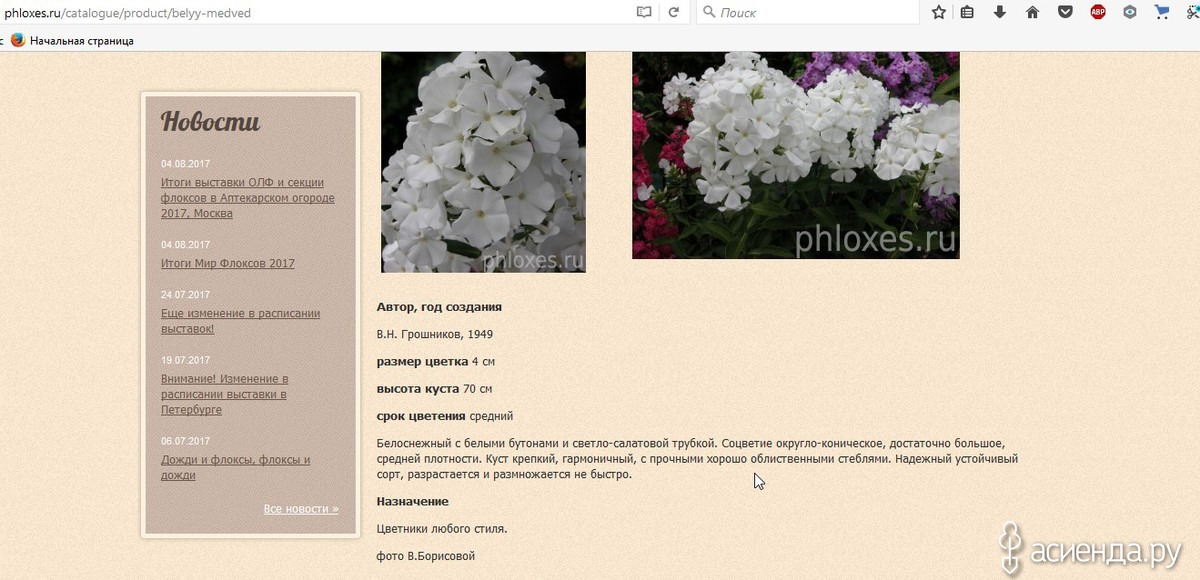
Task: Click the Назначение heading
Action: click(413, 501)
